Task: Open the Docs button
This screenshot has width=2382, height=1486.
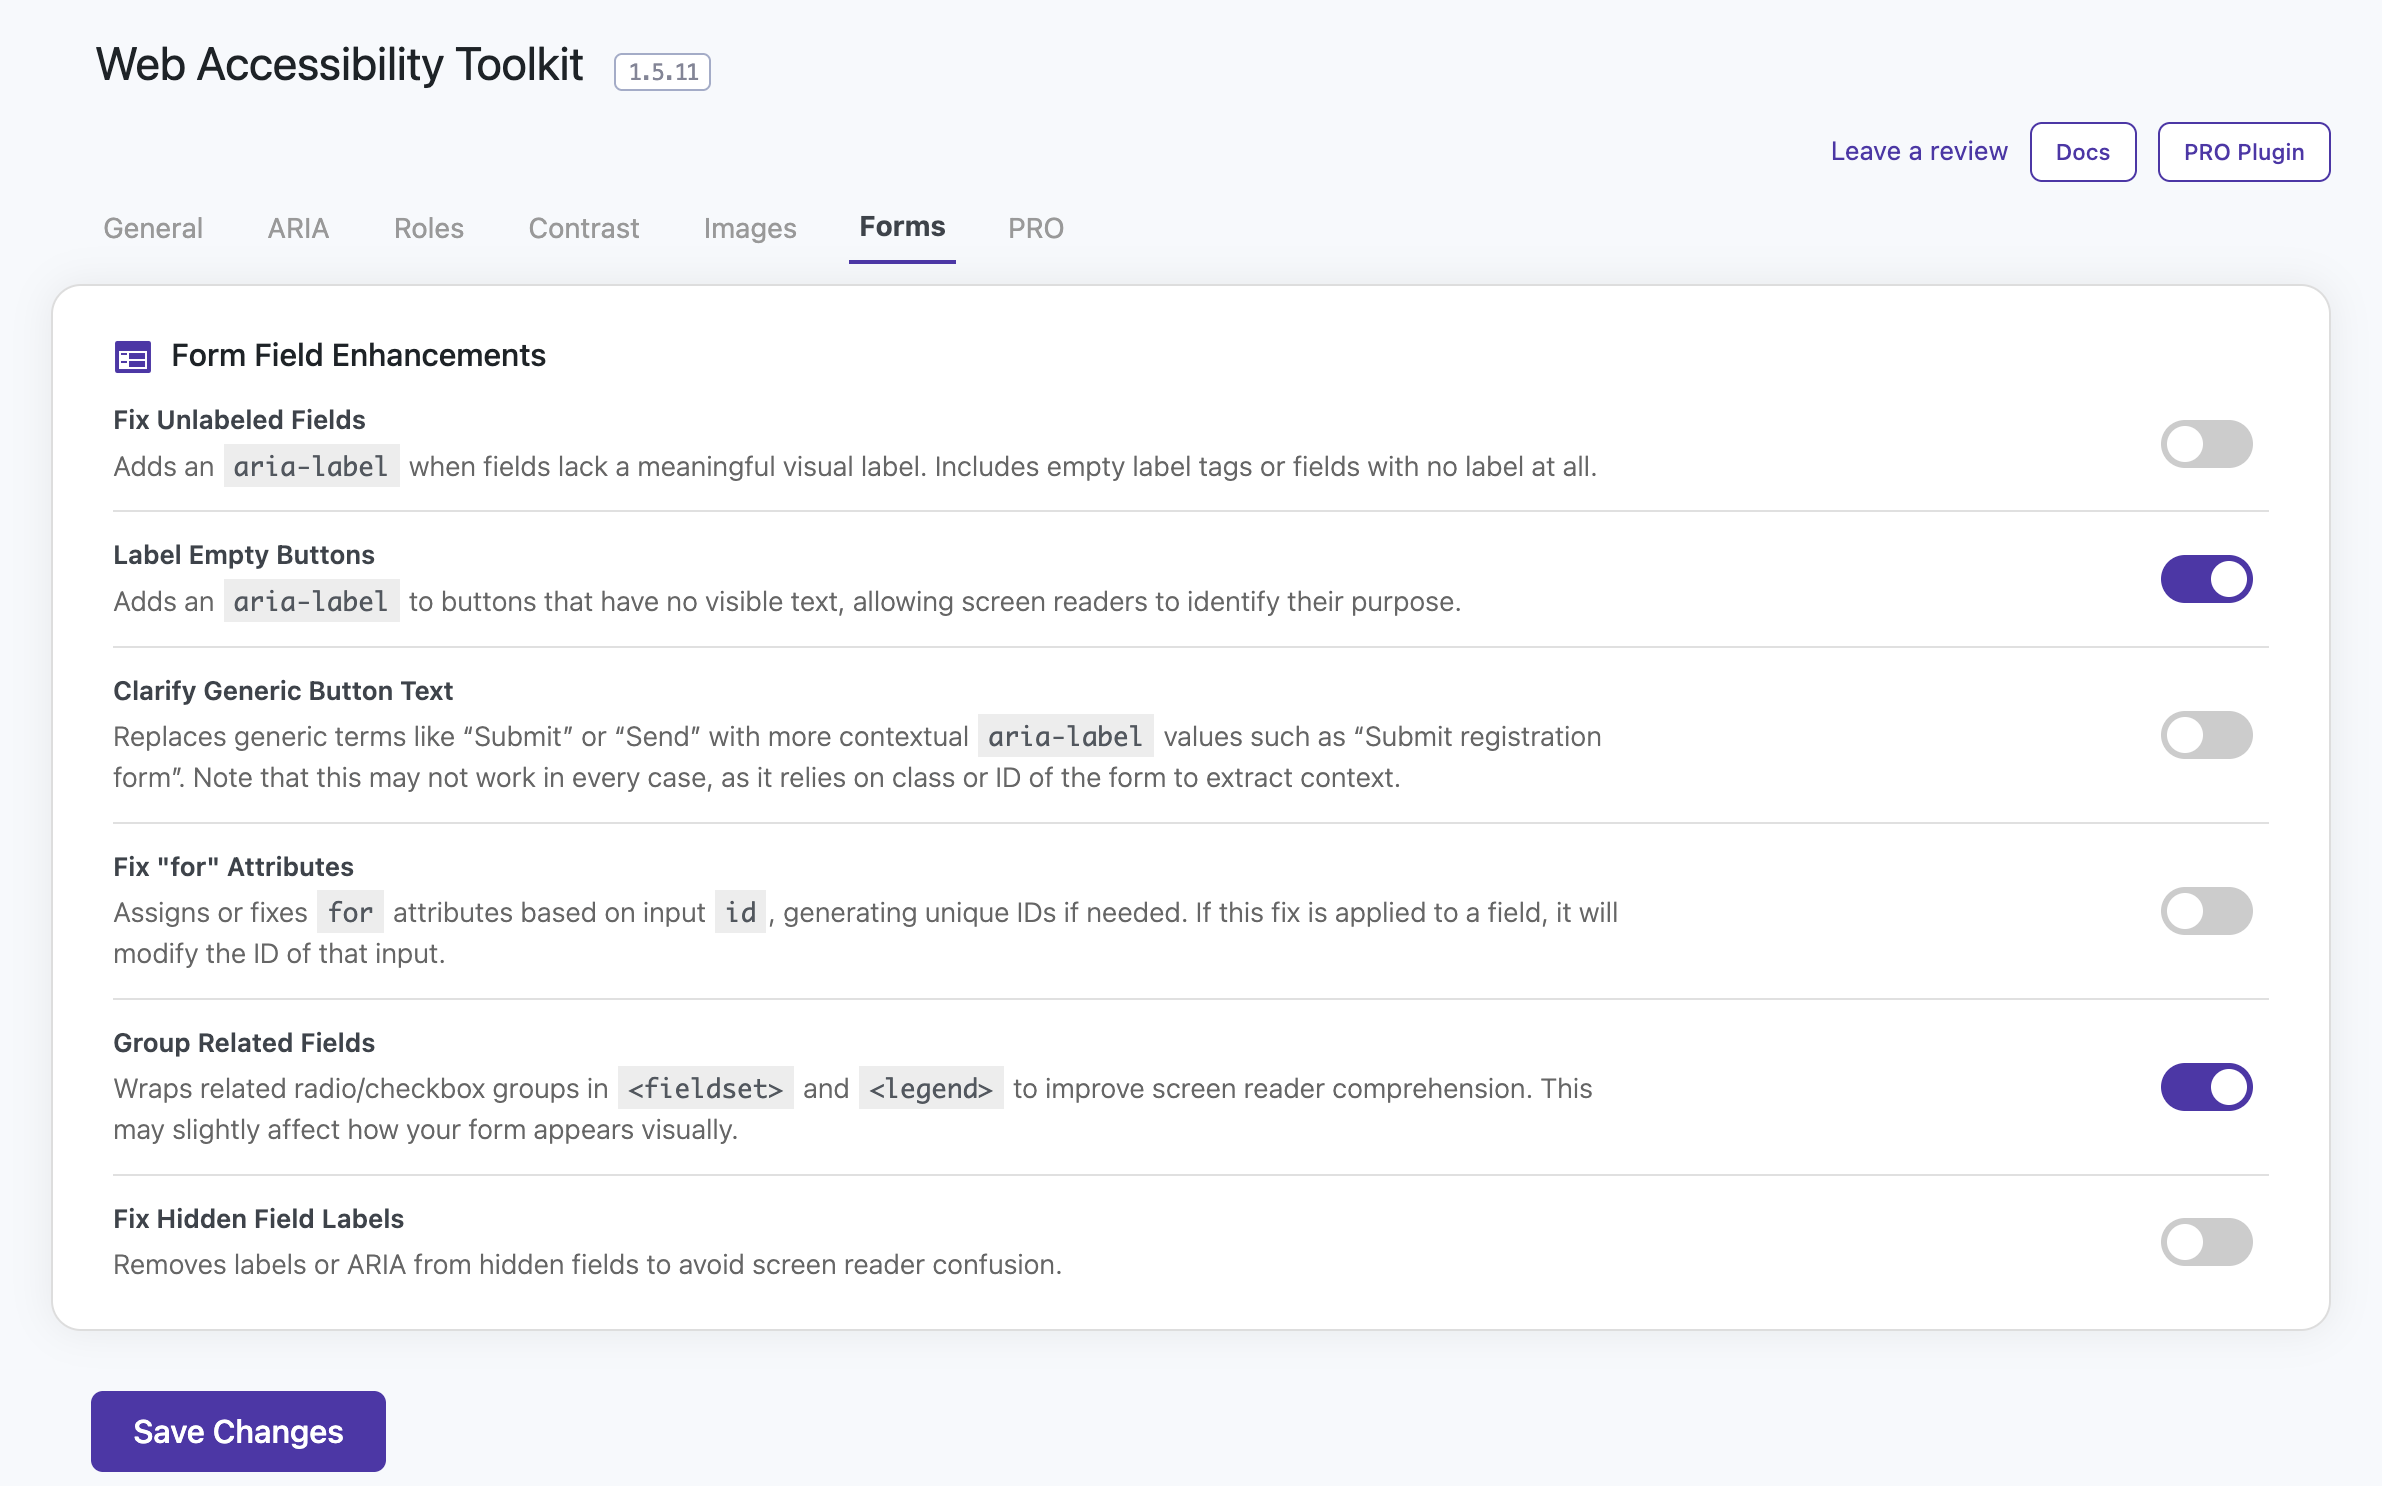Action: (x=2082, y=152)
